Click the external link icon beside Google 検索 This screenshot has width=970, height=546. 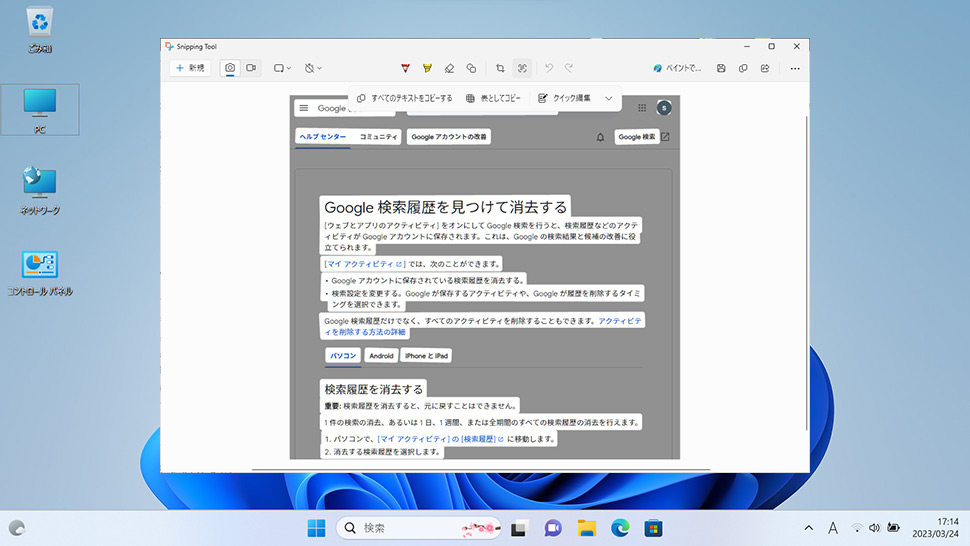[x=665, y=137]
